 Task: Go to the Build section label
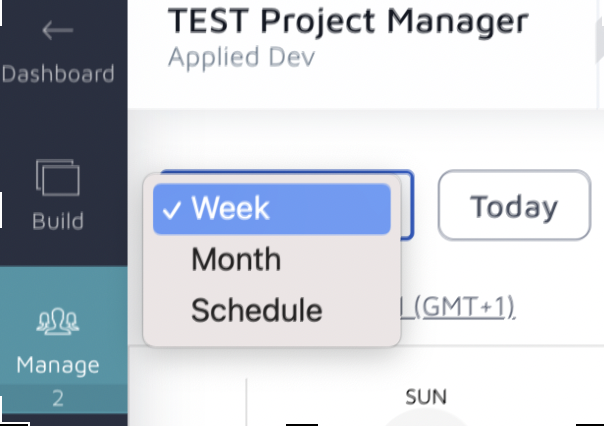(x=57, y=221)
